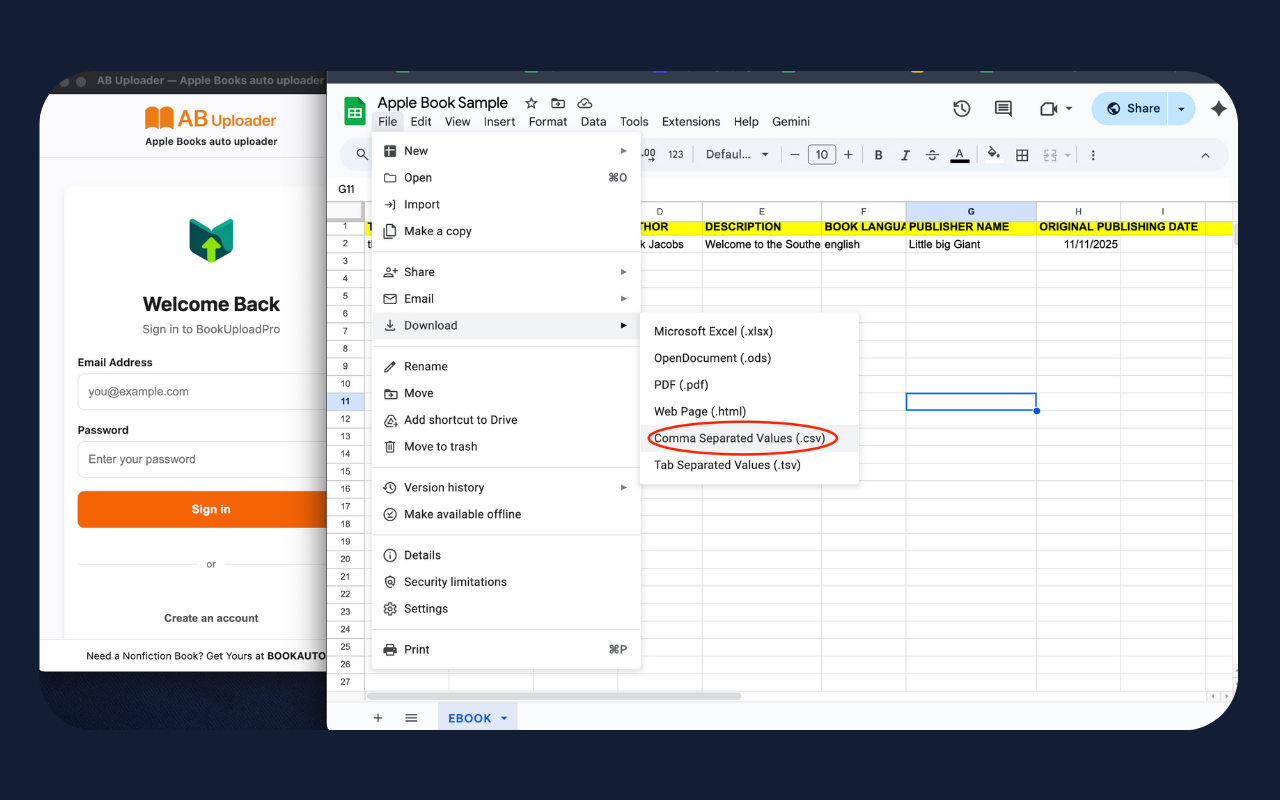Open the comments icon in the header
The width and height of the screenshot is (1280, 800).
coord(1003,109)
